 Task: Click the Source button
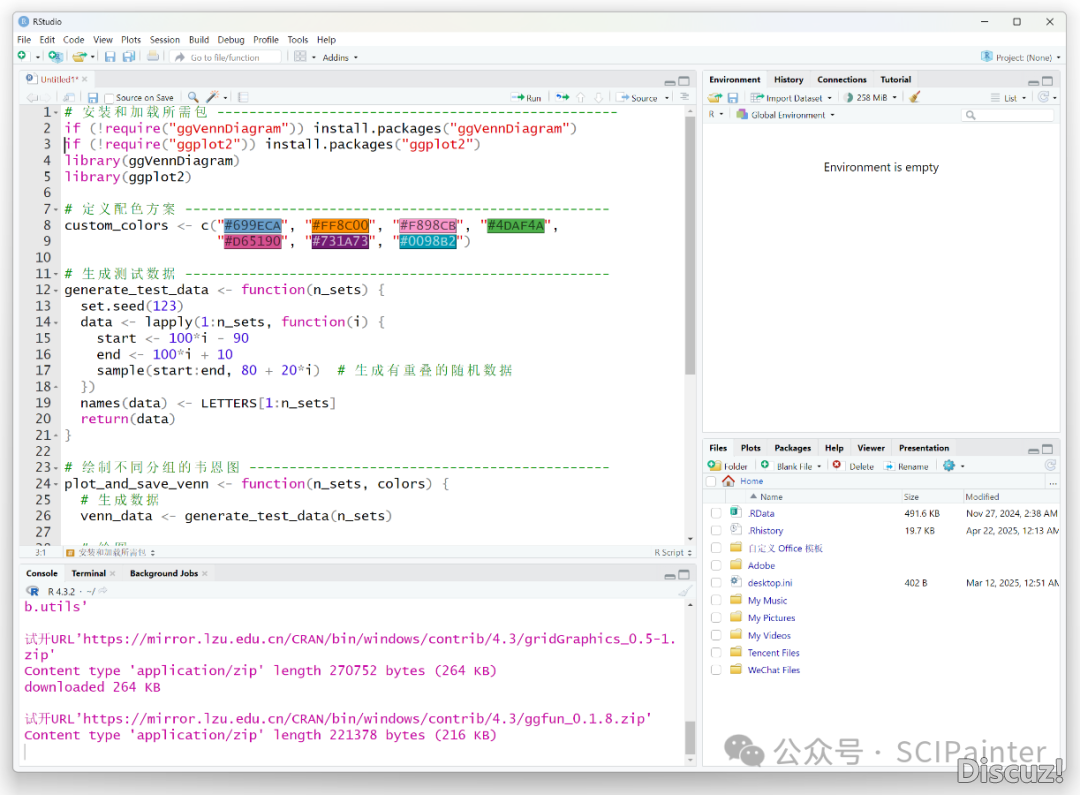(x=638, y=98)
